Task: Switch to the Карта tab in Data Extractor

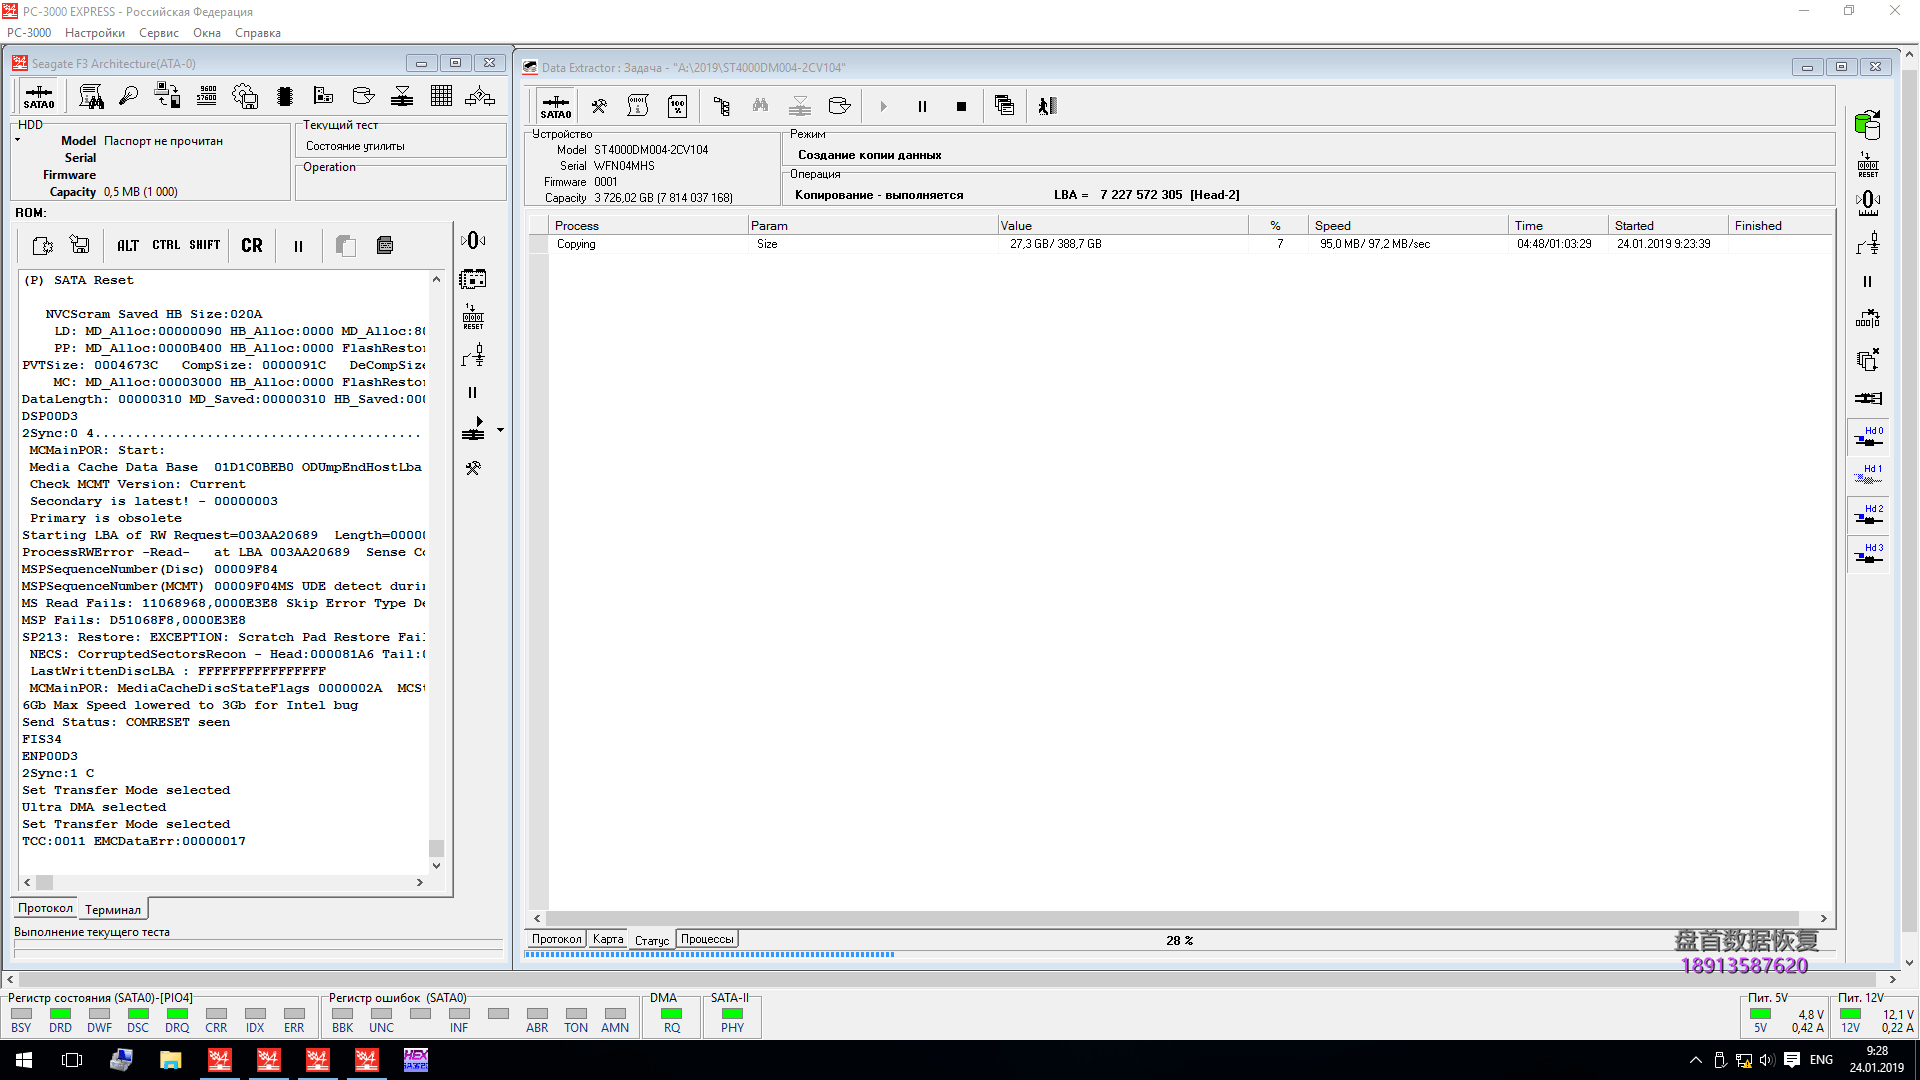Action: click(608, 939)
